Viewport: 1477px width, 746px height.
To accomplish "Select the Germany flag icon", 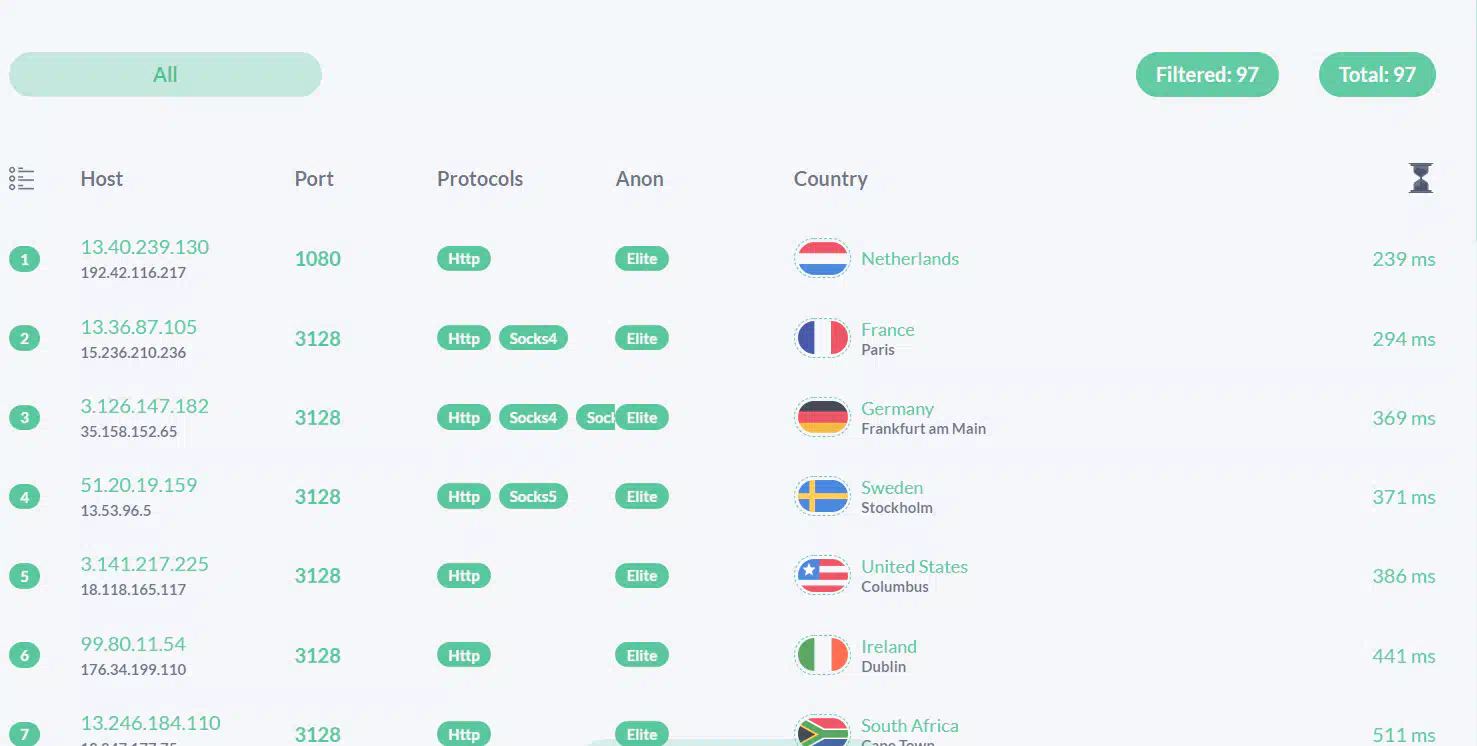I will point(822,417).
